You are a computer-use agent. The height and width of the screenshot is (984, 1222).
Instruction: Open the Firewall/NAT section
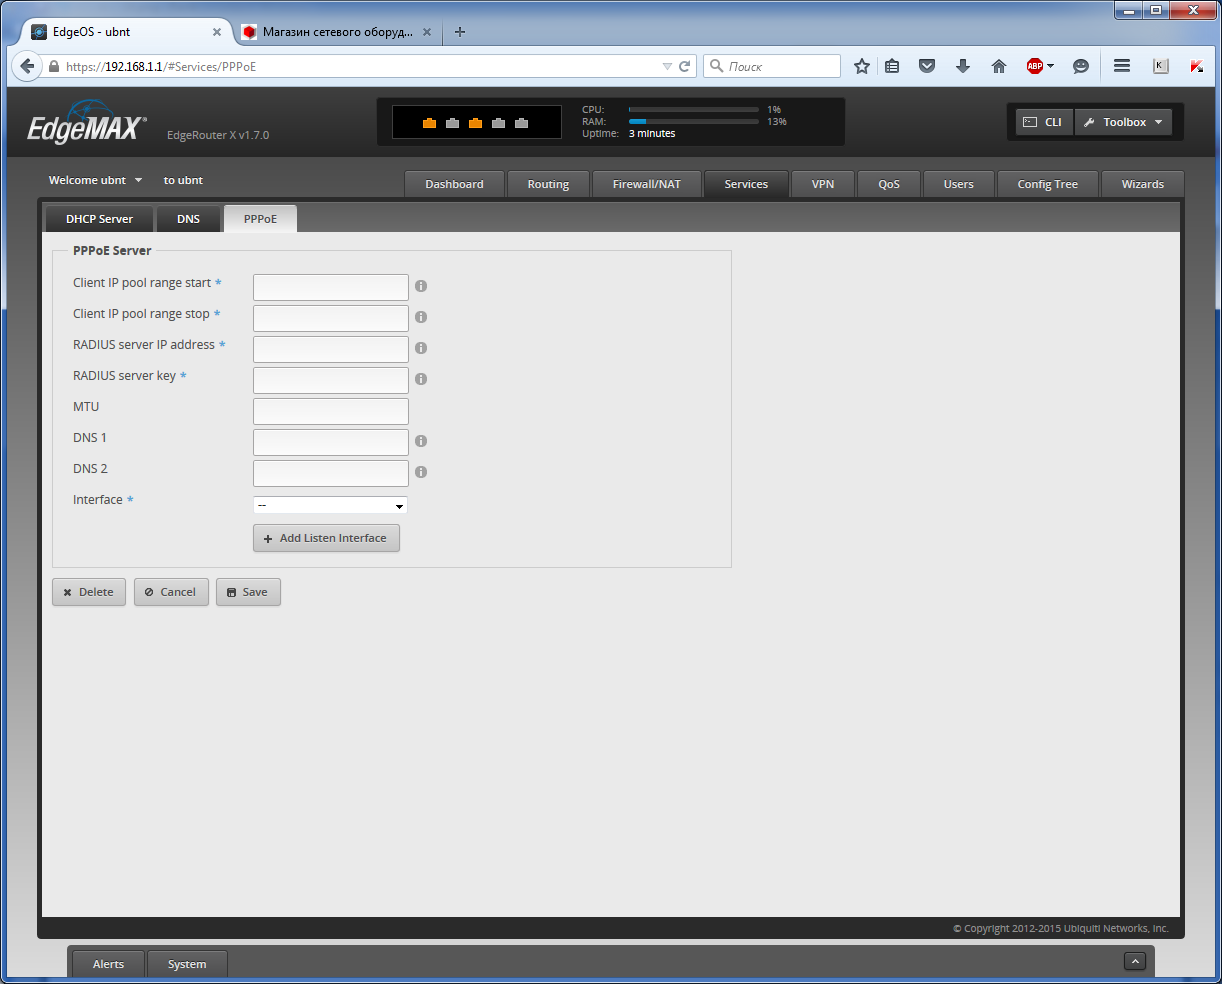click(x=646, y=184)
